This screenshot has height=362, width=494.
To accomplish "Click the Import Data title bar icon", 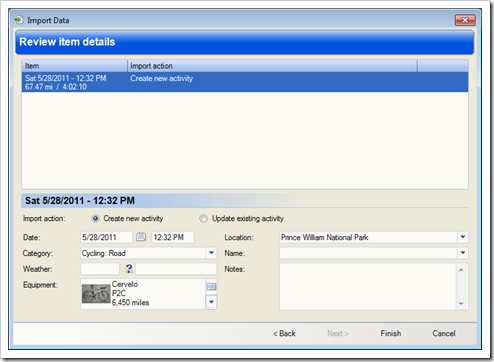I will coord(19,20).
